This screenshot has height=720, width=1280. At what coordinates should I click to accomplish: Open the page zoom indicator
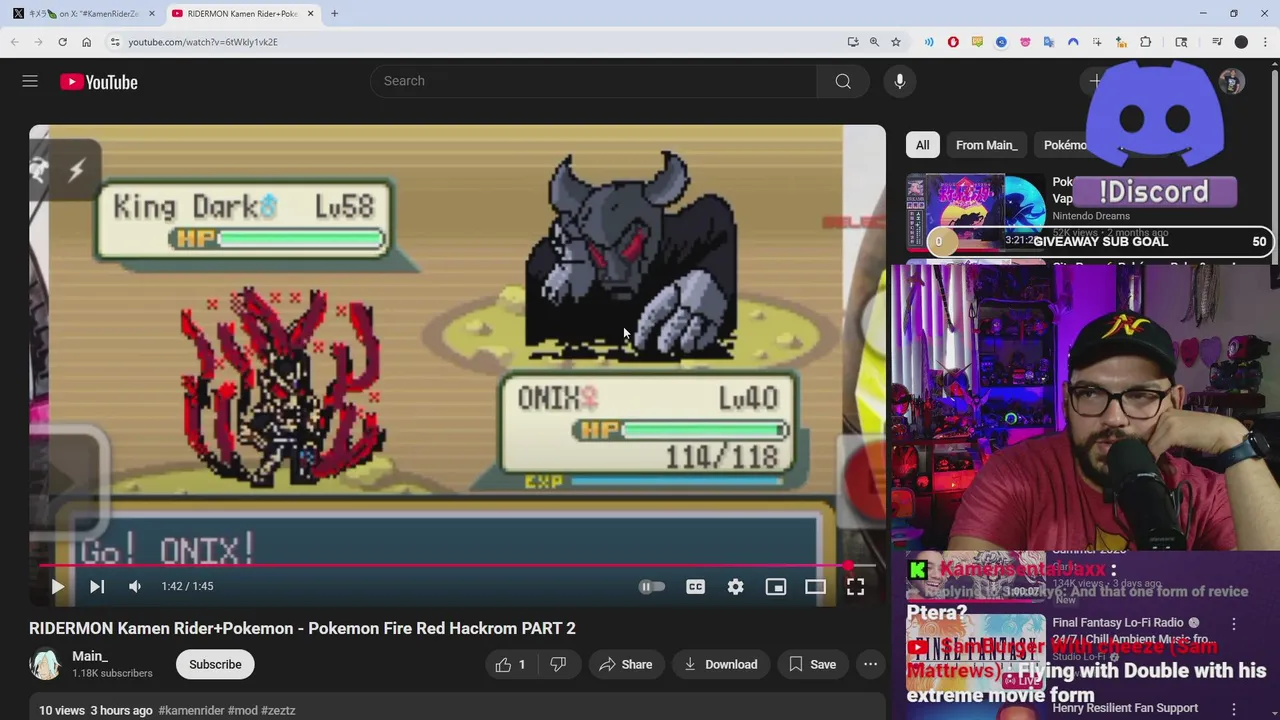click(x=874, y=42)
